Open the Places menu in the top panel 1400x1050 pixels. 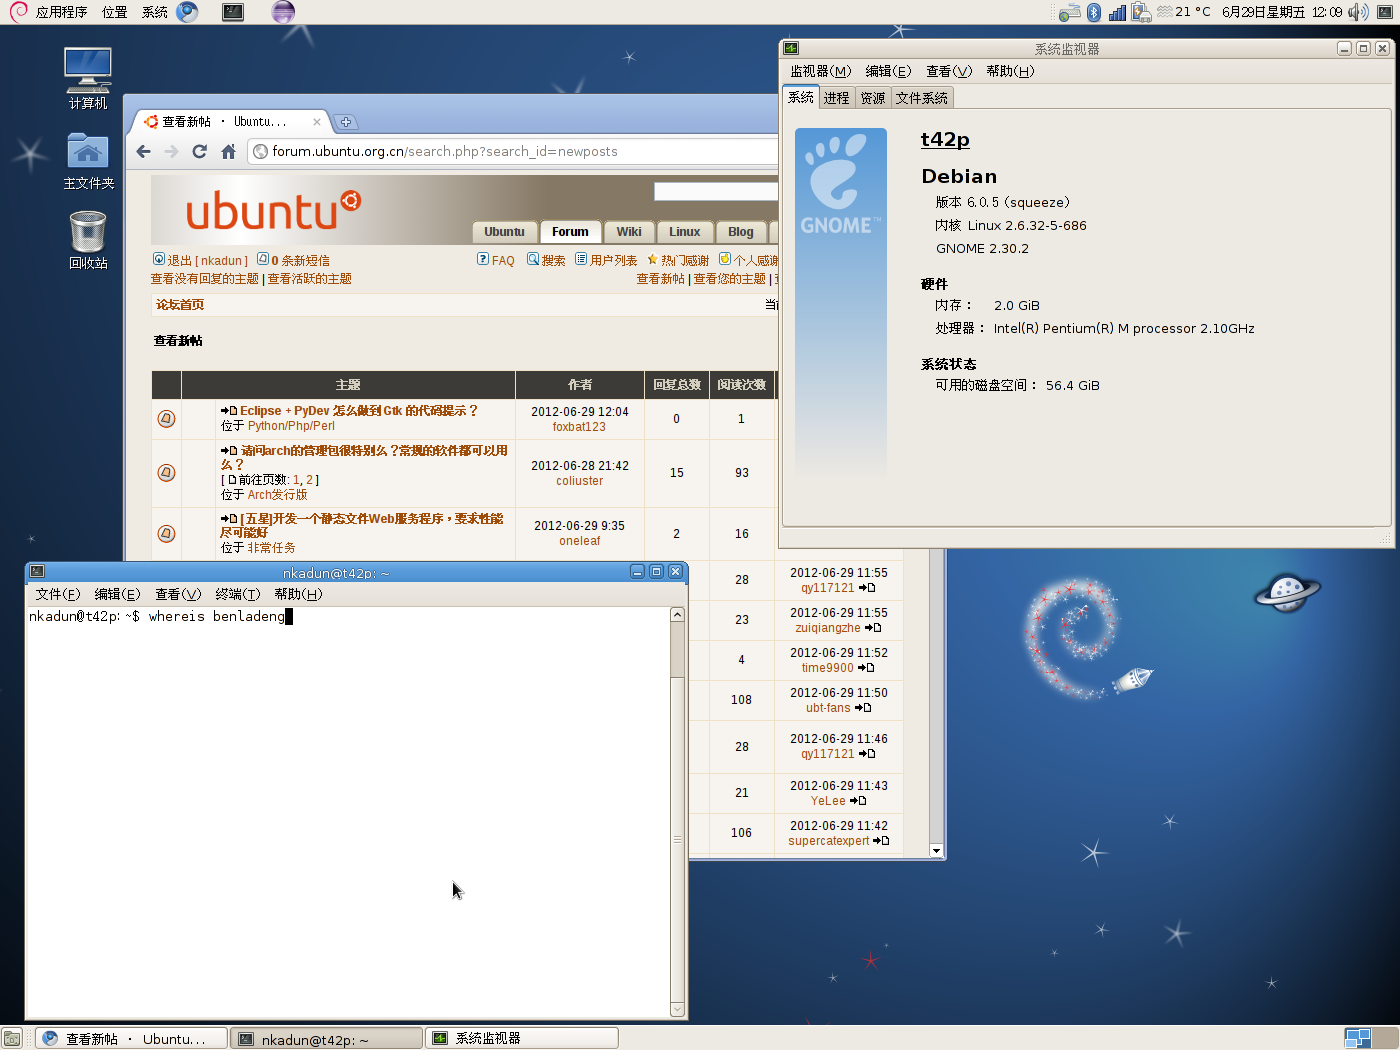pyautogui.click(x=114, y=12)
